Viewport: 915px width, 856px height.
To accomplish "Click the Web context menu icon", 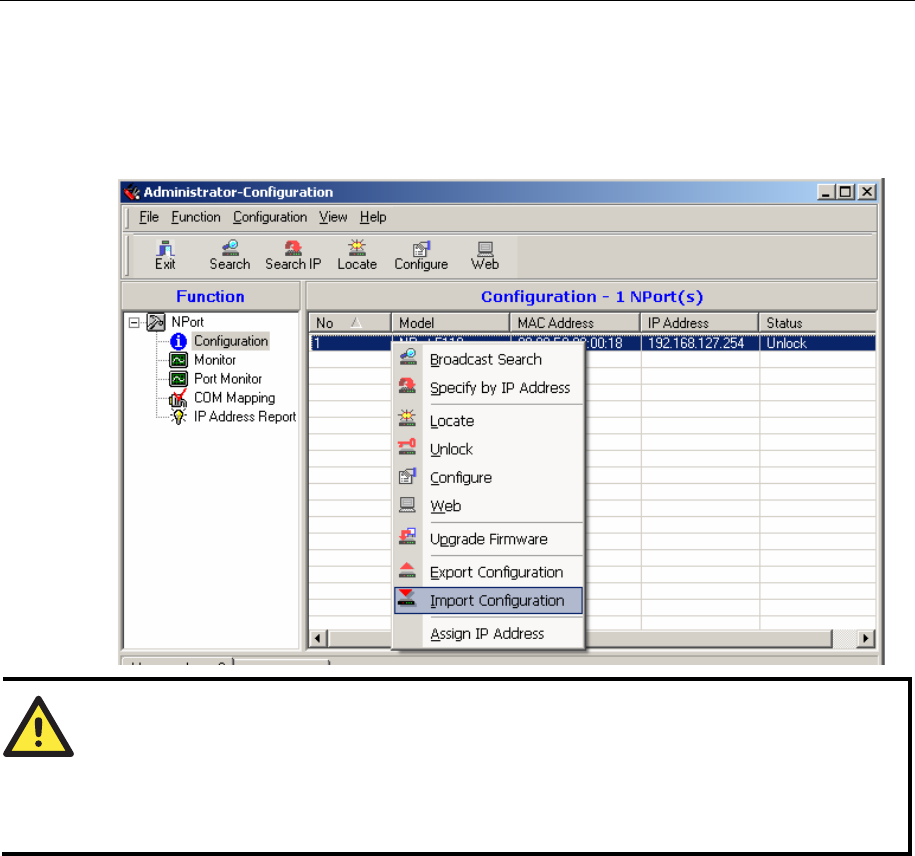I will [x=407, y=505].
